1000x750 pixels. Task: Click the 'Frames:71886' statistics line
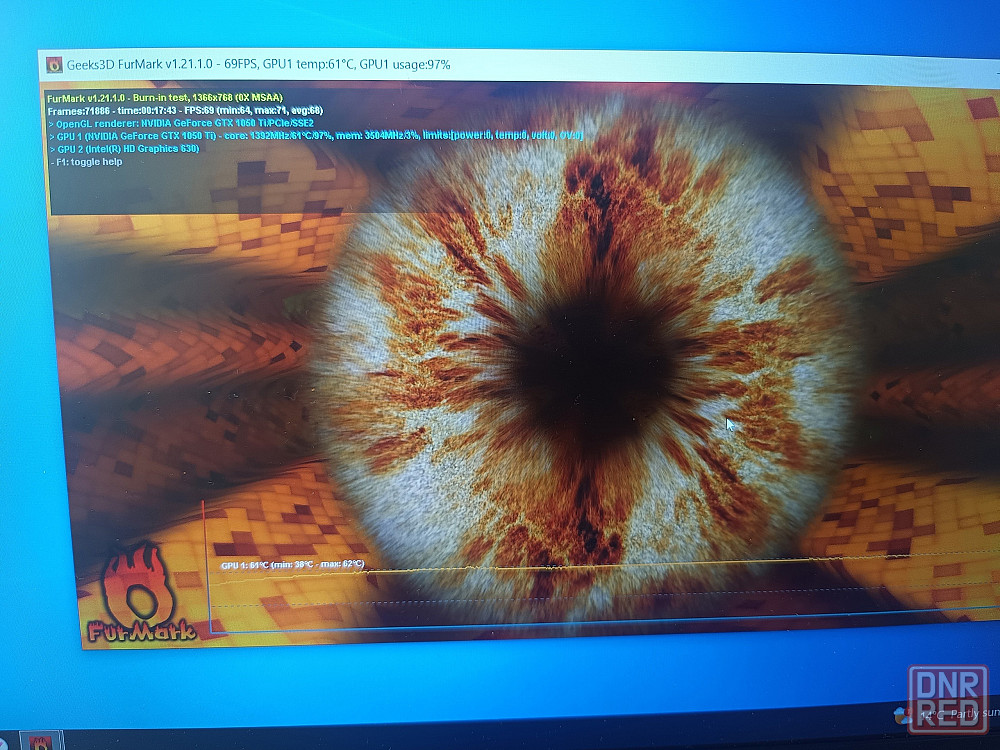pos(185,110)
